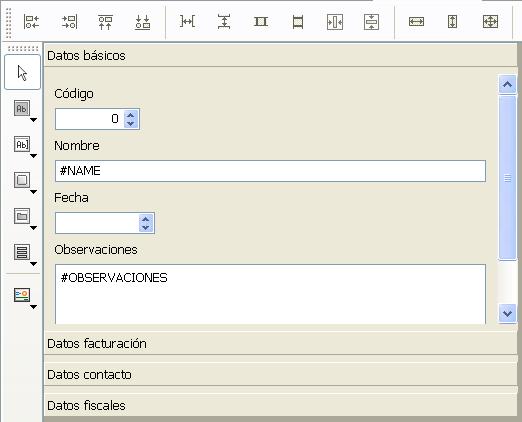Click the center vertically icon

coord(371,22)
